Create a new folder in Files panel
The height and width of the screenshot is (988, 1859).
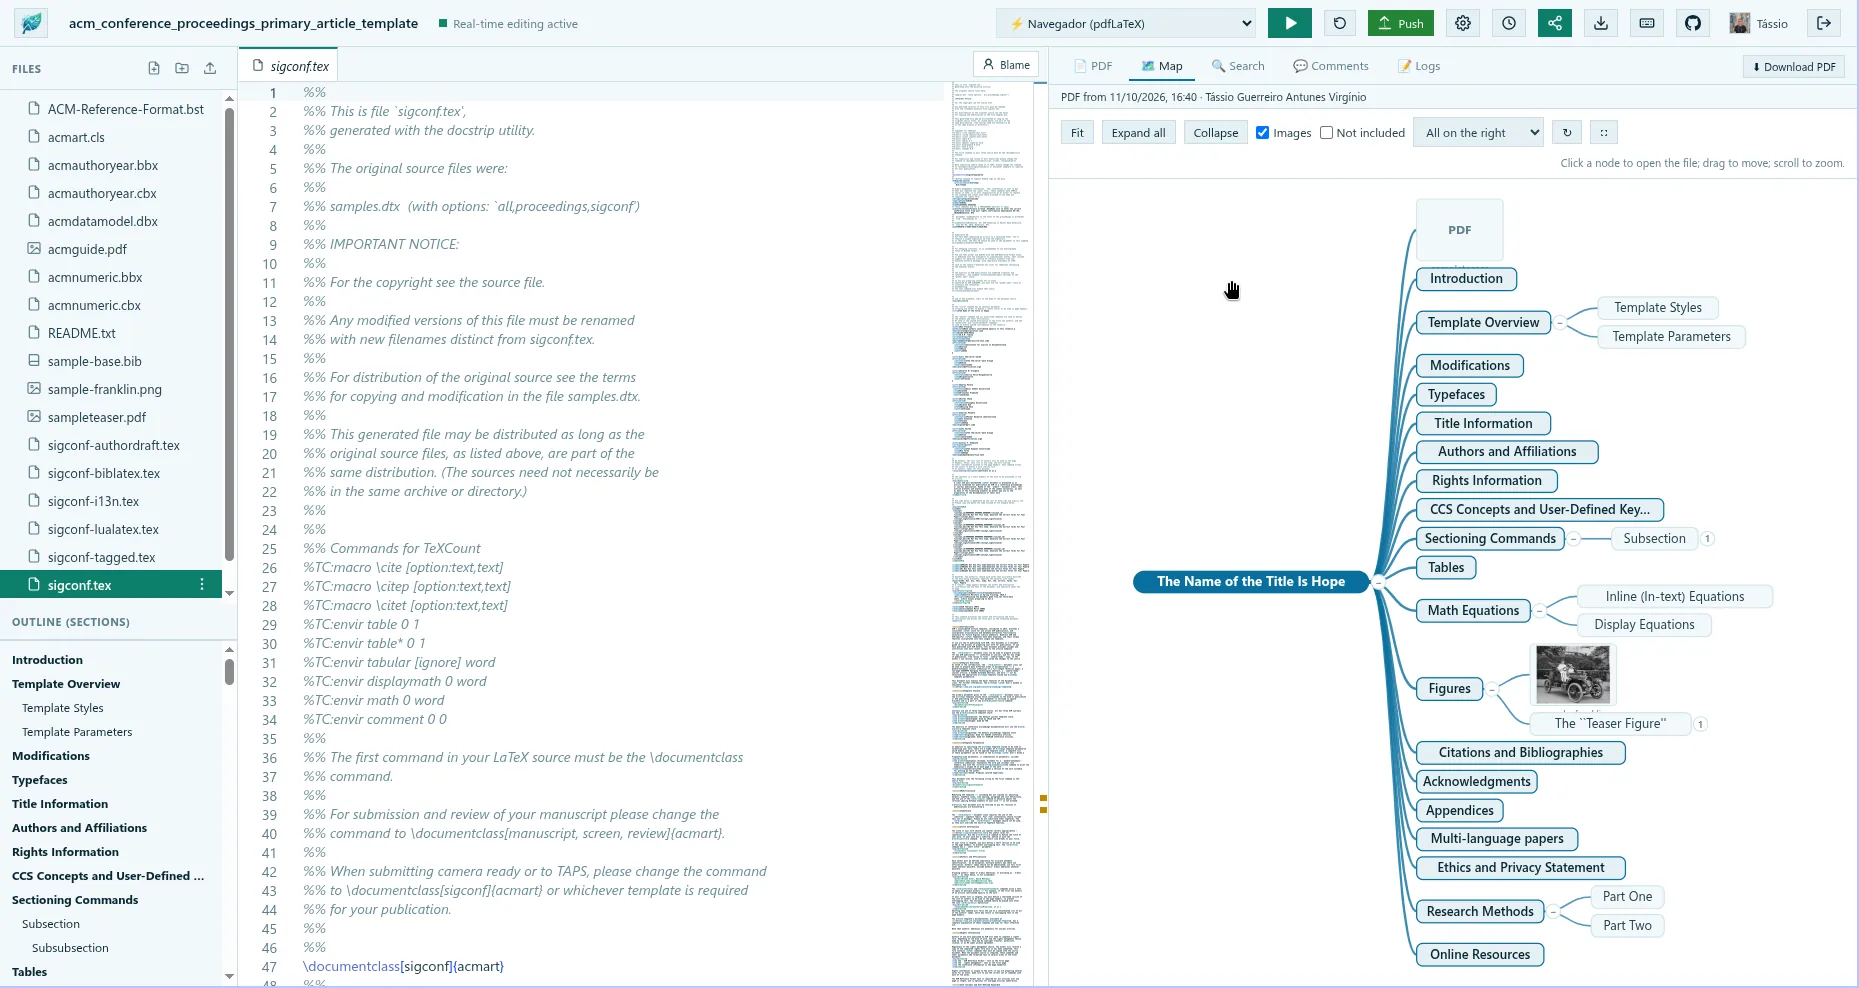click(x=182, y=68)
